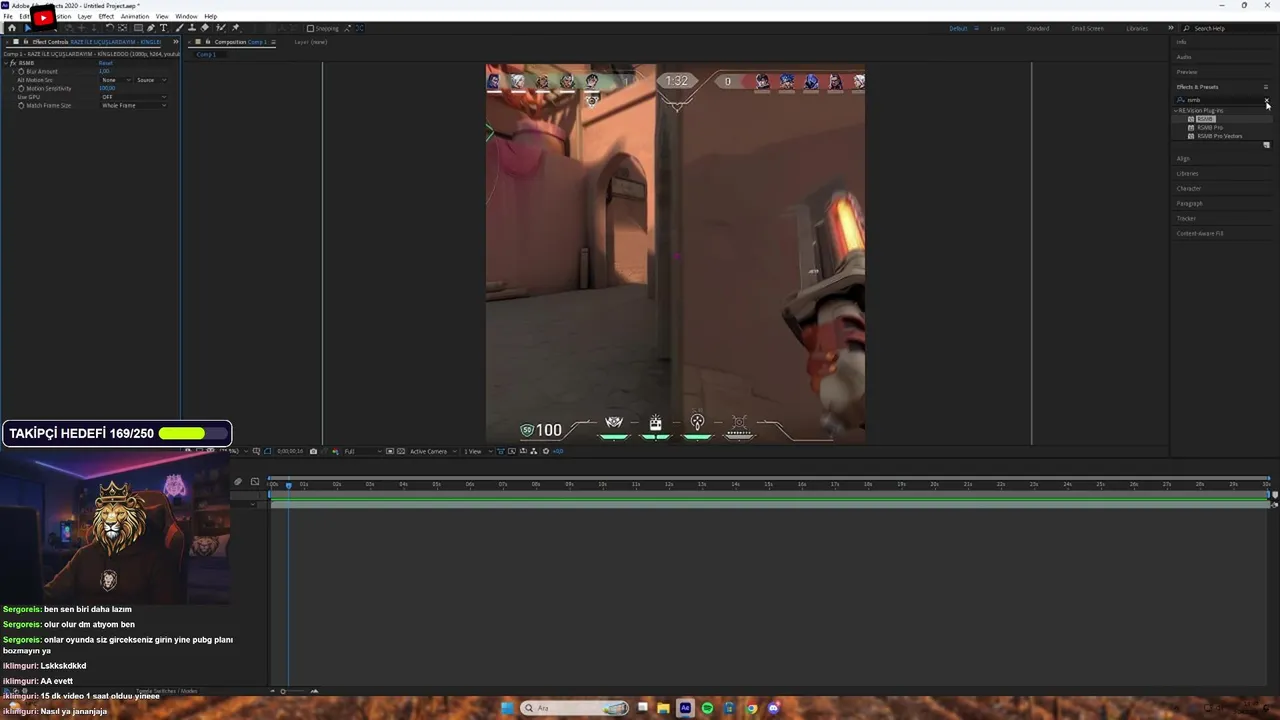
Task: Switch to the Small Screen workspace
Action: (x=1087, y=28)
